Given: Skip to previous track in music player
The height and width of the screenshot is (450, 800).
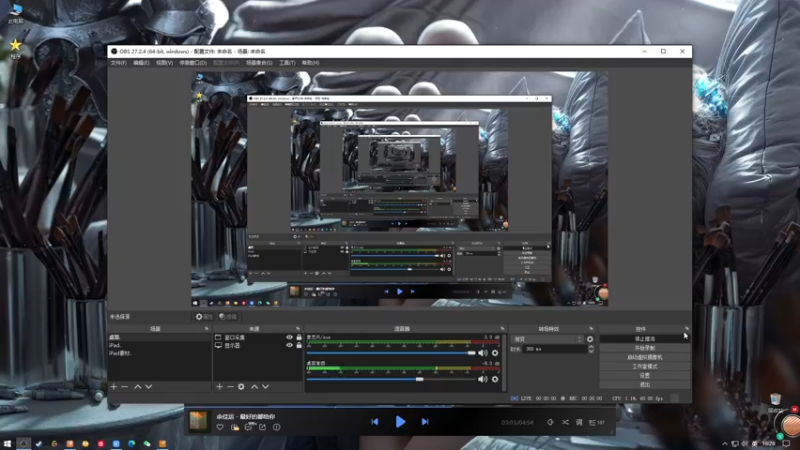Looking at the screenshot, I should coord(375,422).
